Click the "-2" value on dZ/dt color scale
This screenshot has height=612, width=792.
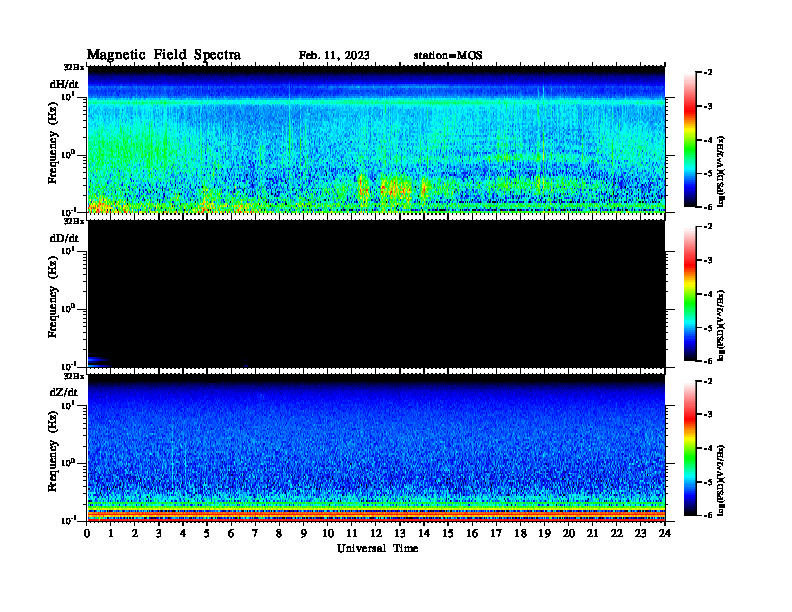(708, 381)
